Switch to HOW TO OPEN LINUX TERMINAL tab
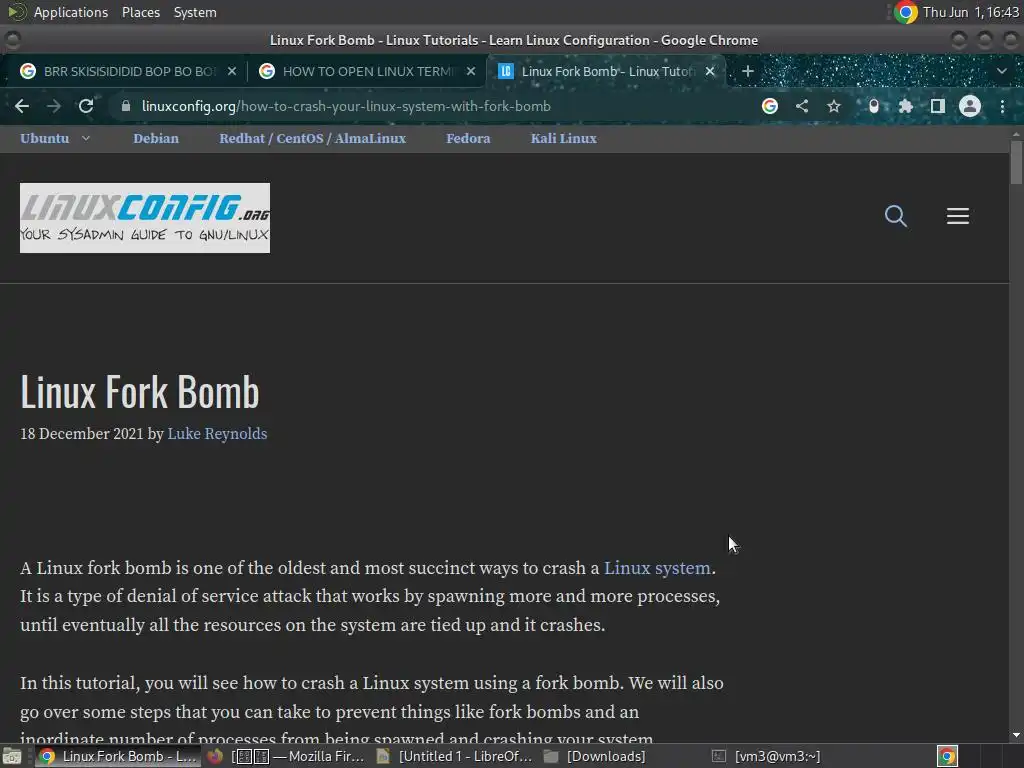Screen dimensions: 1024x768 coord(367,71)
